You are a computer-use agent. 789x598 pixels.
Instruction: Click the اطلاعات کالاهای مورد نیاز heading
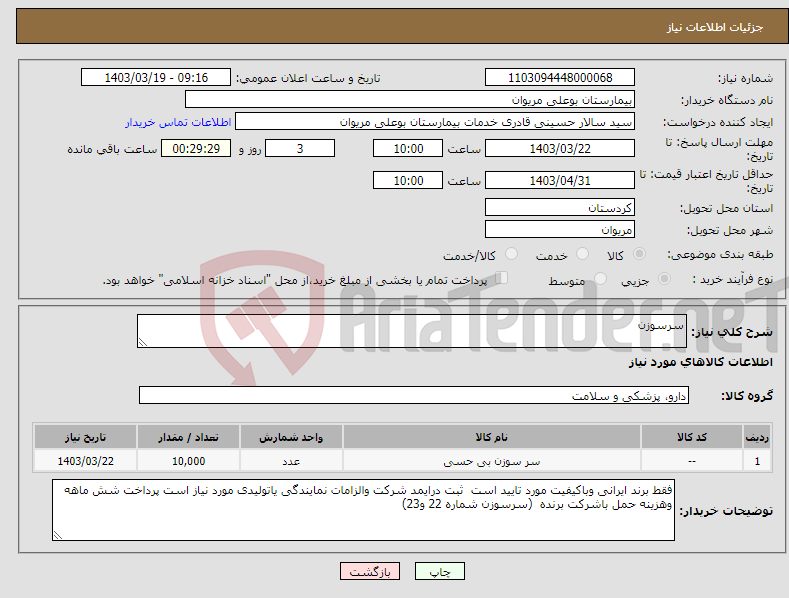pyautogui.click(x=700, y=362)
